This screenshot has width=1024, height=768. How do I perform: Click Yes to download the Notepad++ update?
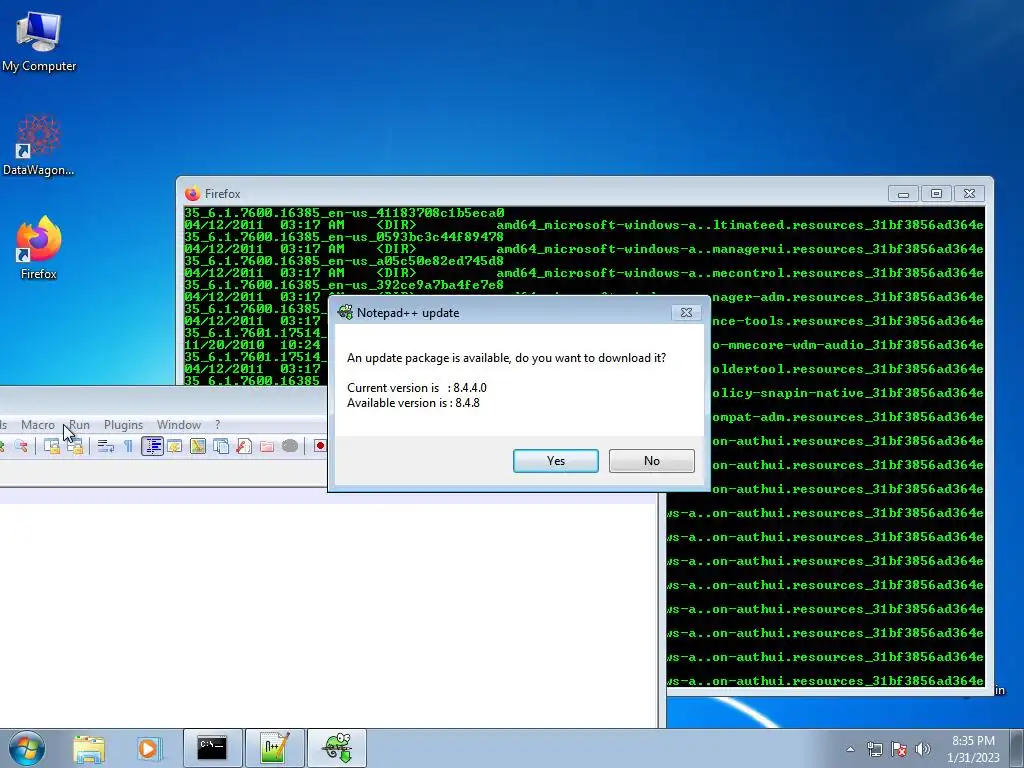[556, 460]
